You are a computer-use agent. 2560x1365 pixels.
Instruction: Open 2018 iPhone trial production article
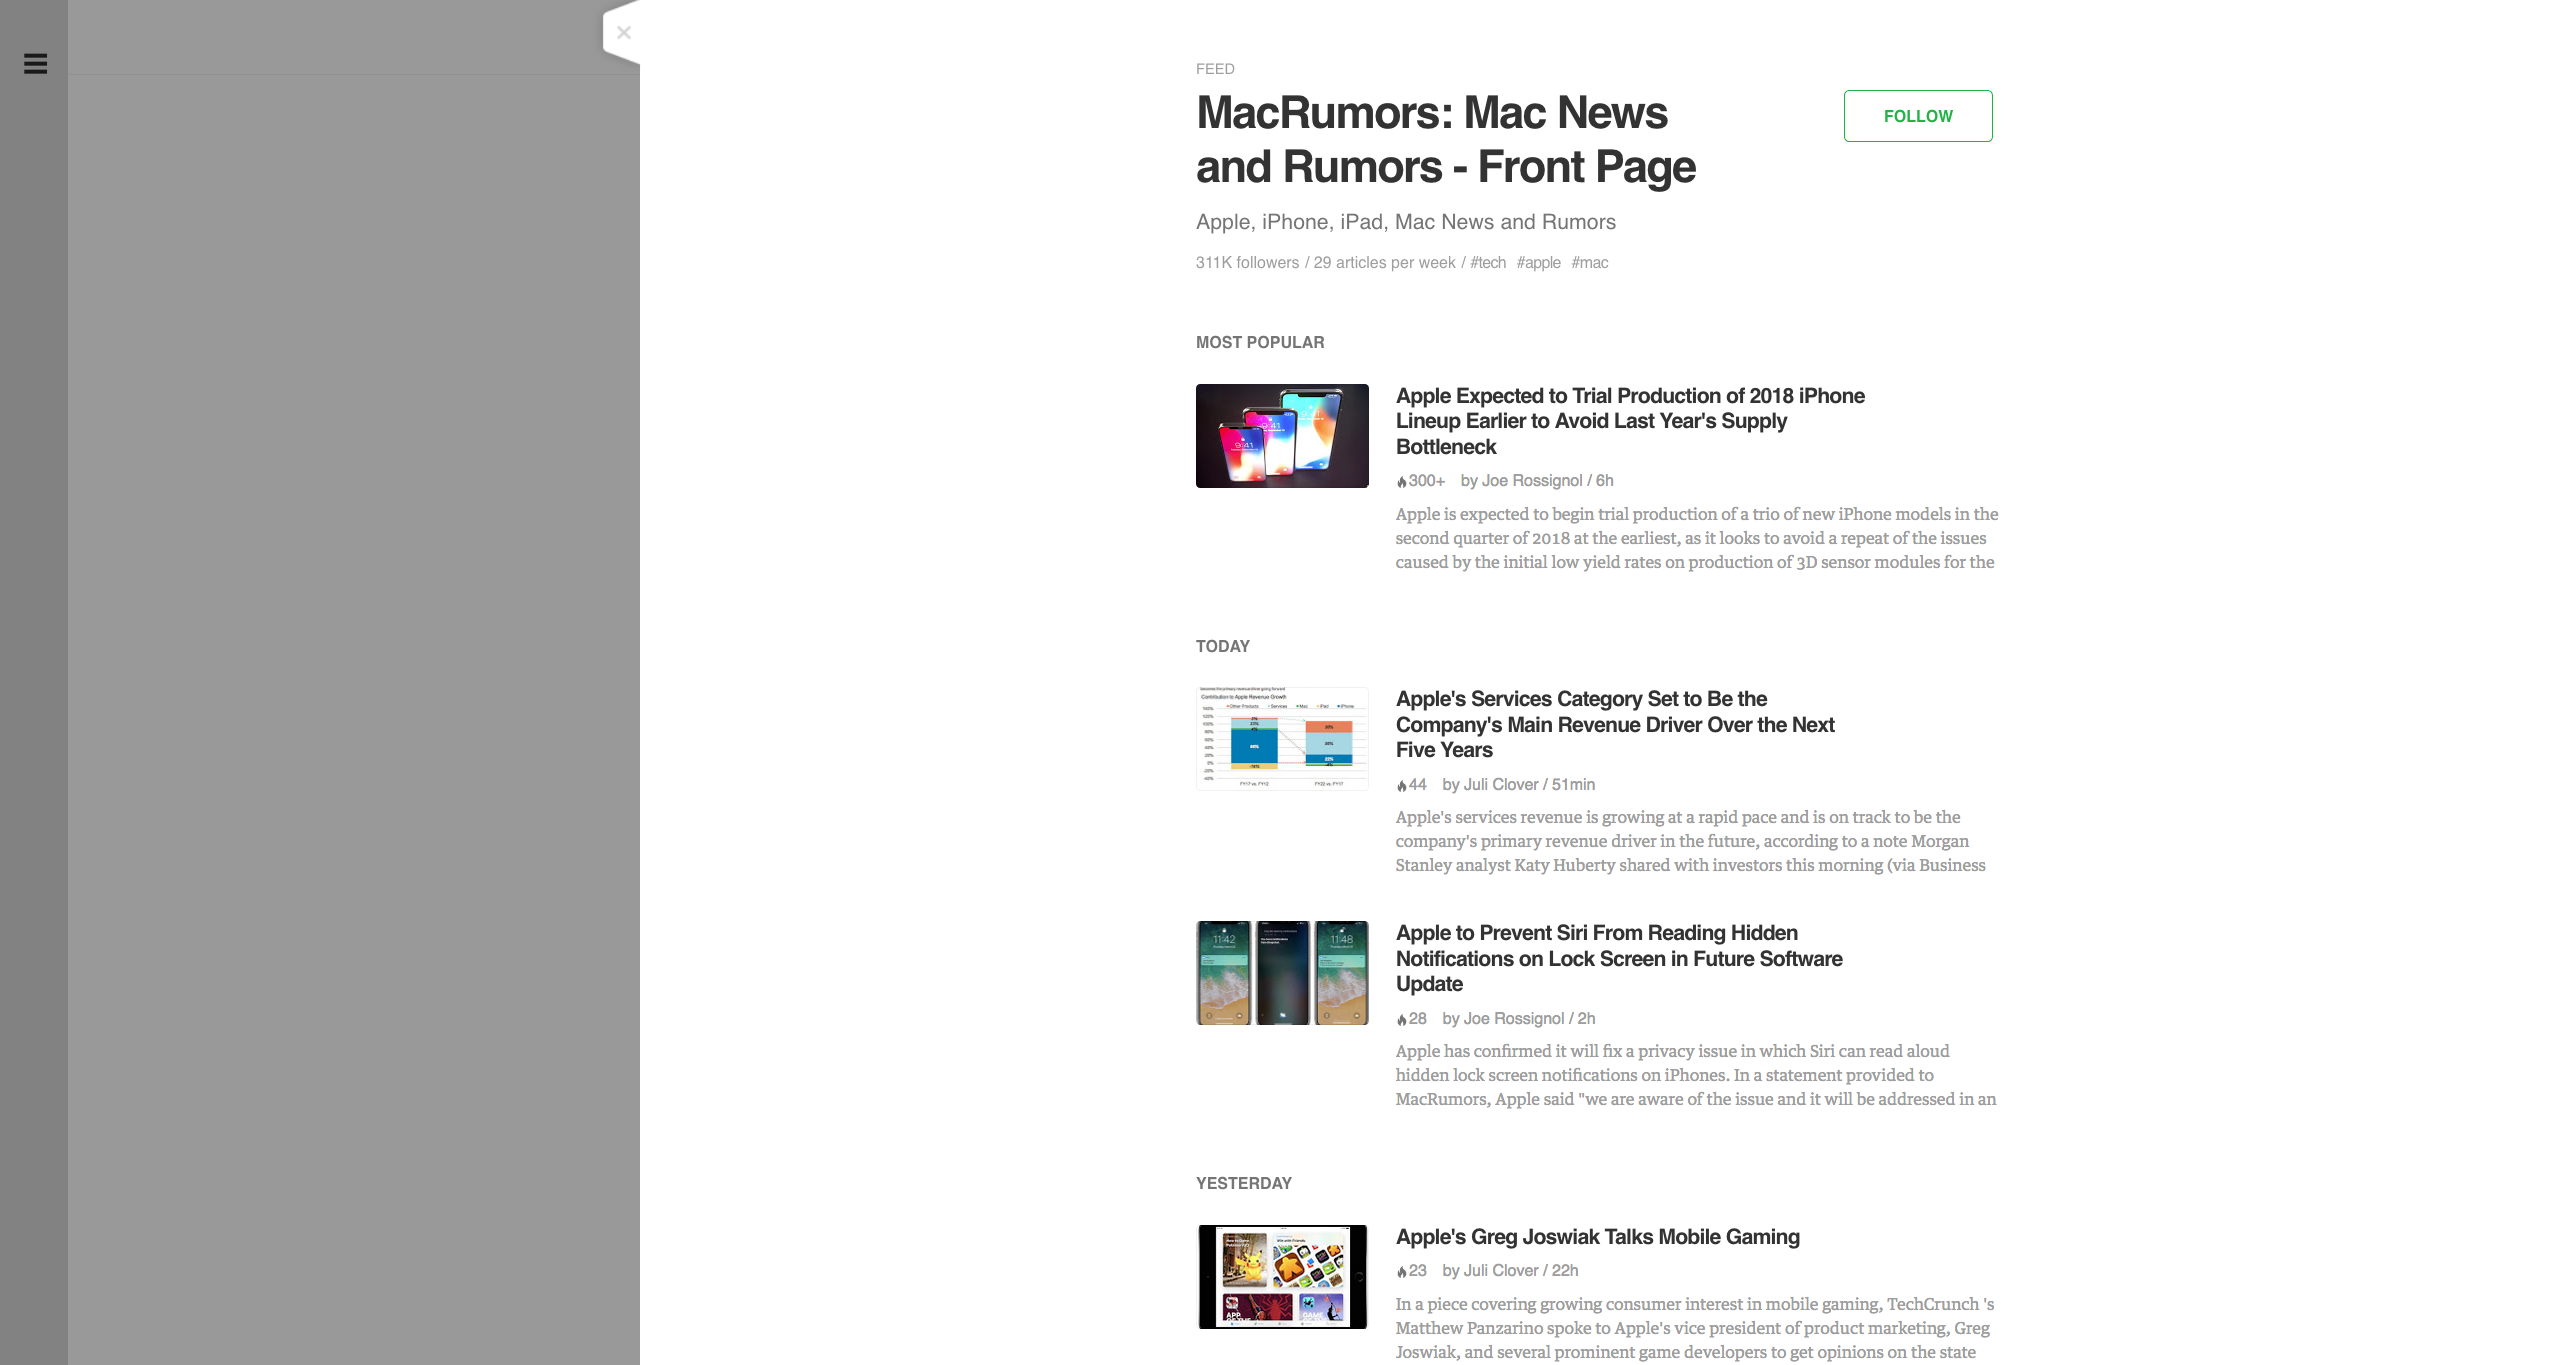click(x=1629, y=421)
